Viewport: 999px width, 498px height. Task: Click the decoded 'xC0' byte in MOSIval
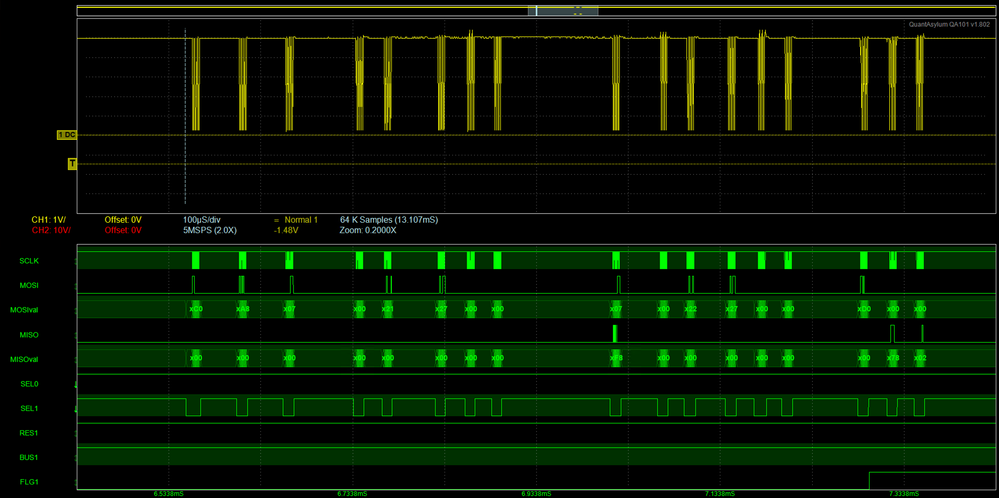[x=196, y=309]
